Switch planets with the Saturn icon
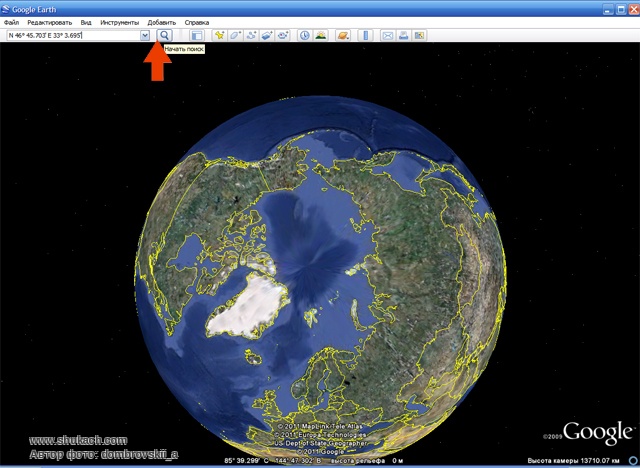The image size is (640, 468). click(x=343, y=35)
